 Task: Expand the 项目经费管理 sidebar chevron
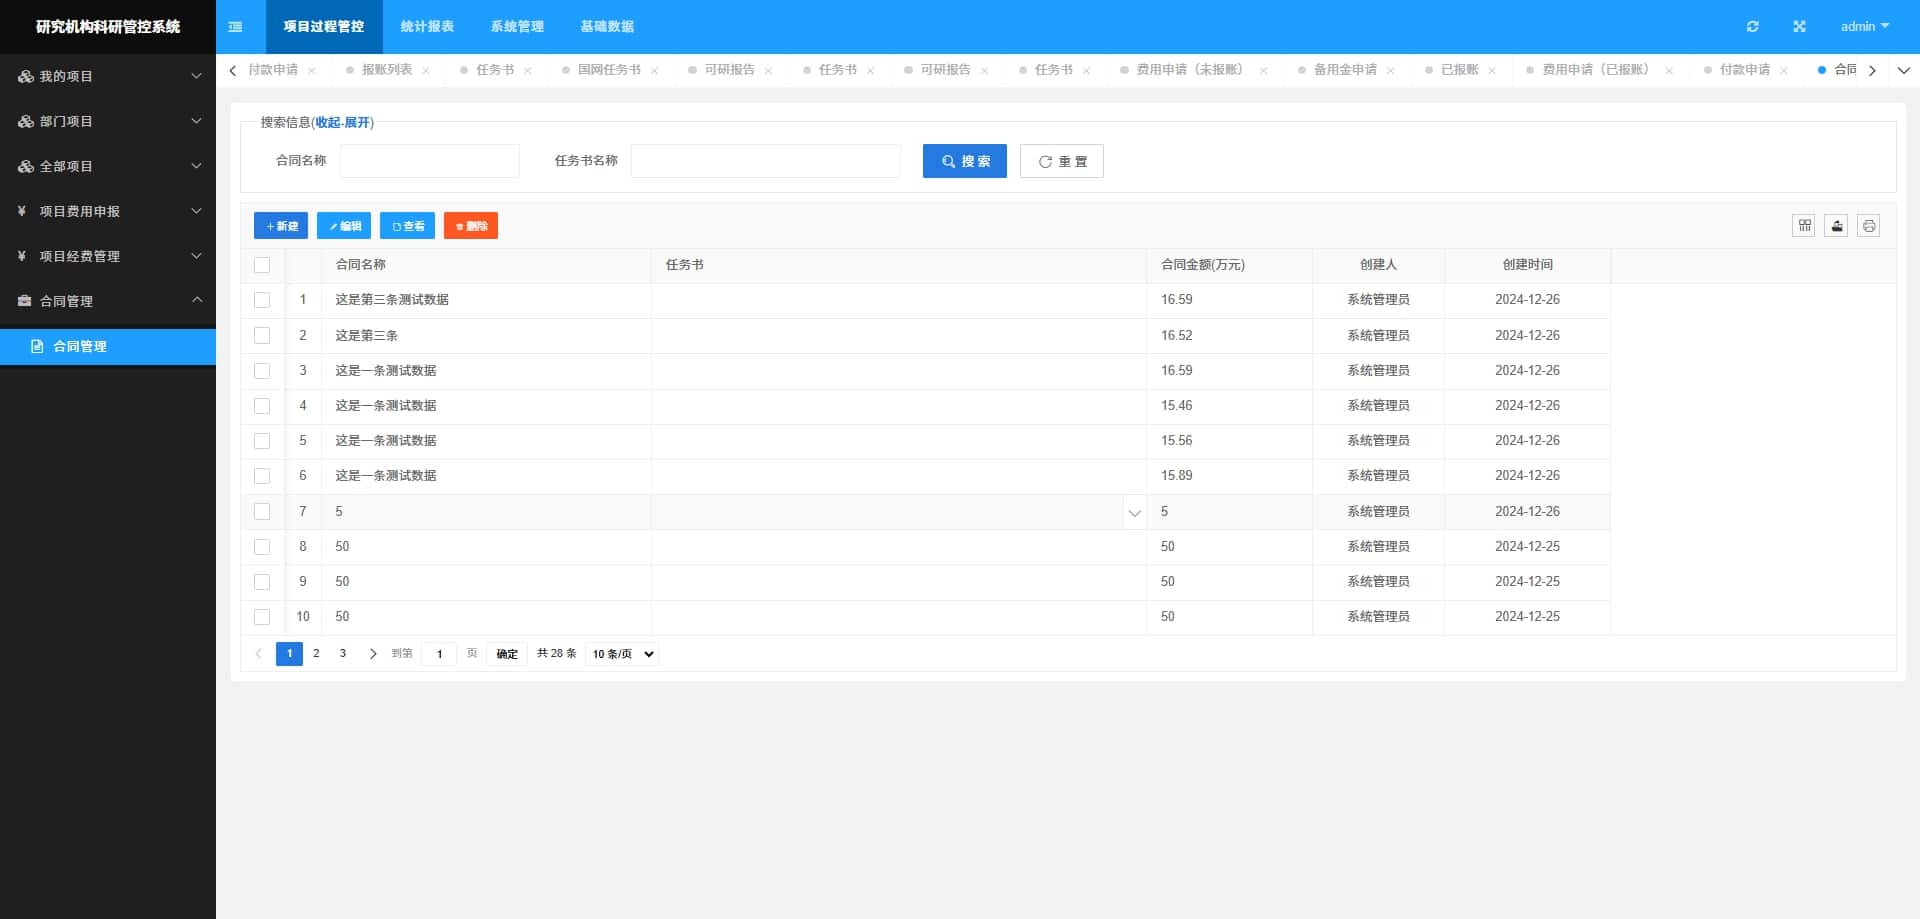[196, 256]
